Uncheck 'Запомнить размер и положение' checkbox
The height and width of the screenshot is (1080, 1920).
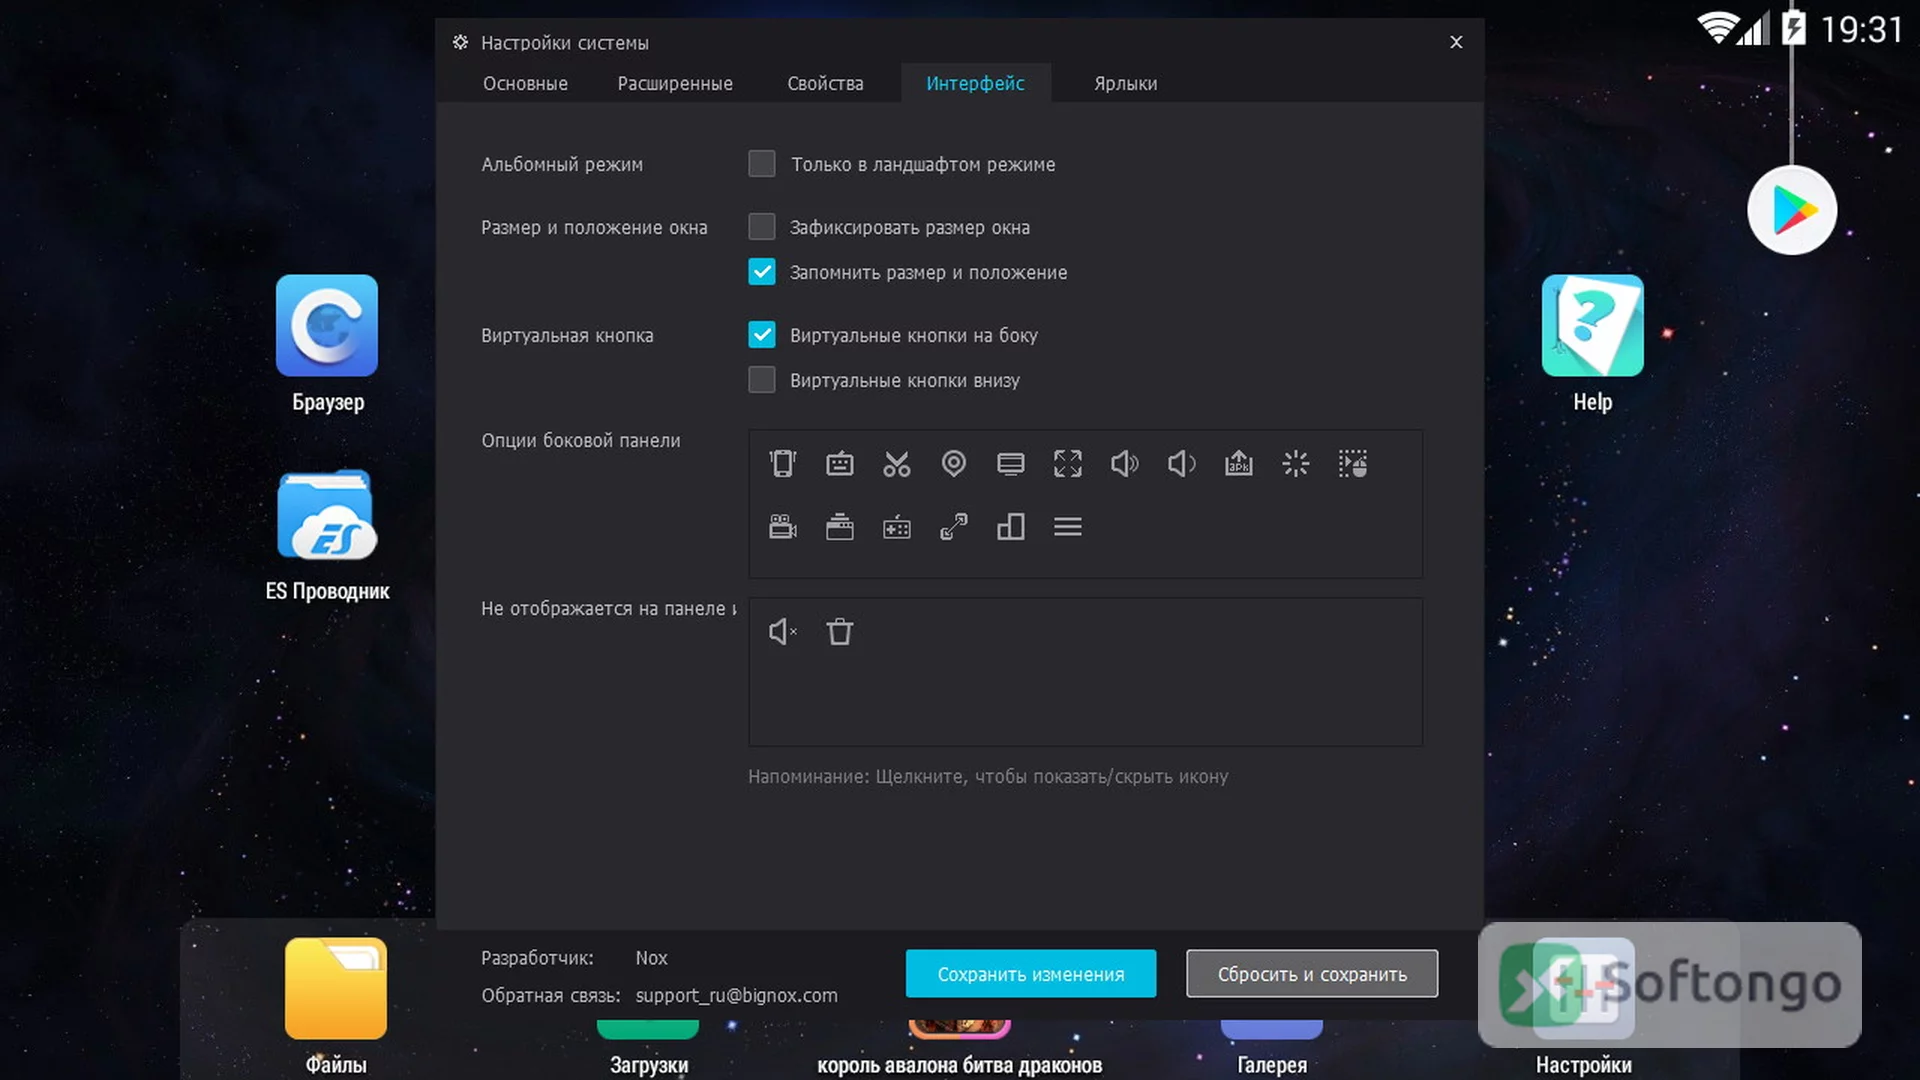click(x=762, y=272)
